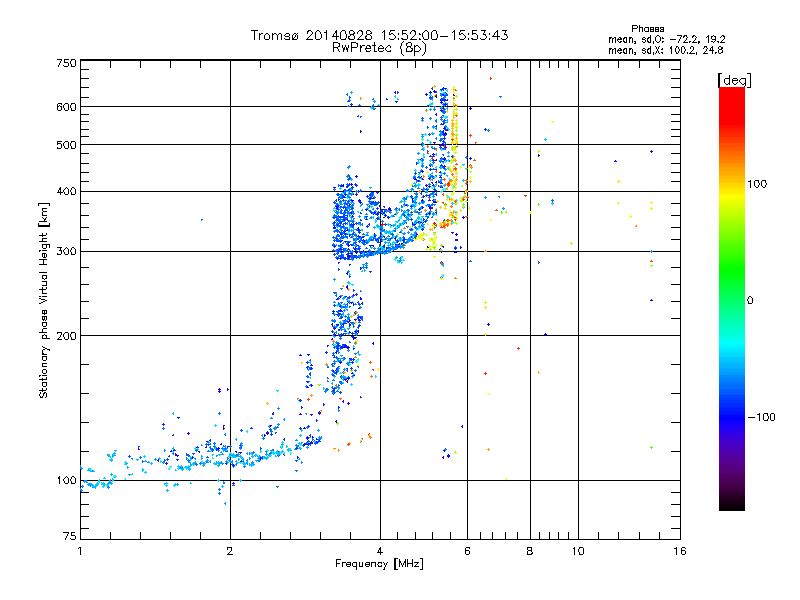
Task: Click the y-axis tick label '500'
Action: tap(66, 145)
